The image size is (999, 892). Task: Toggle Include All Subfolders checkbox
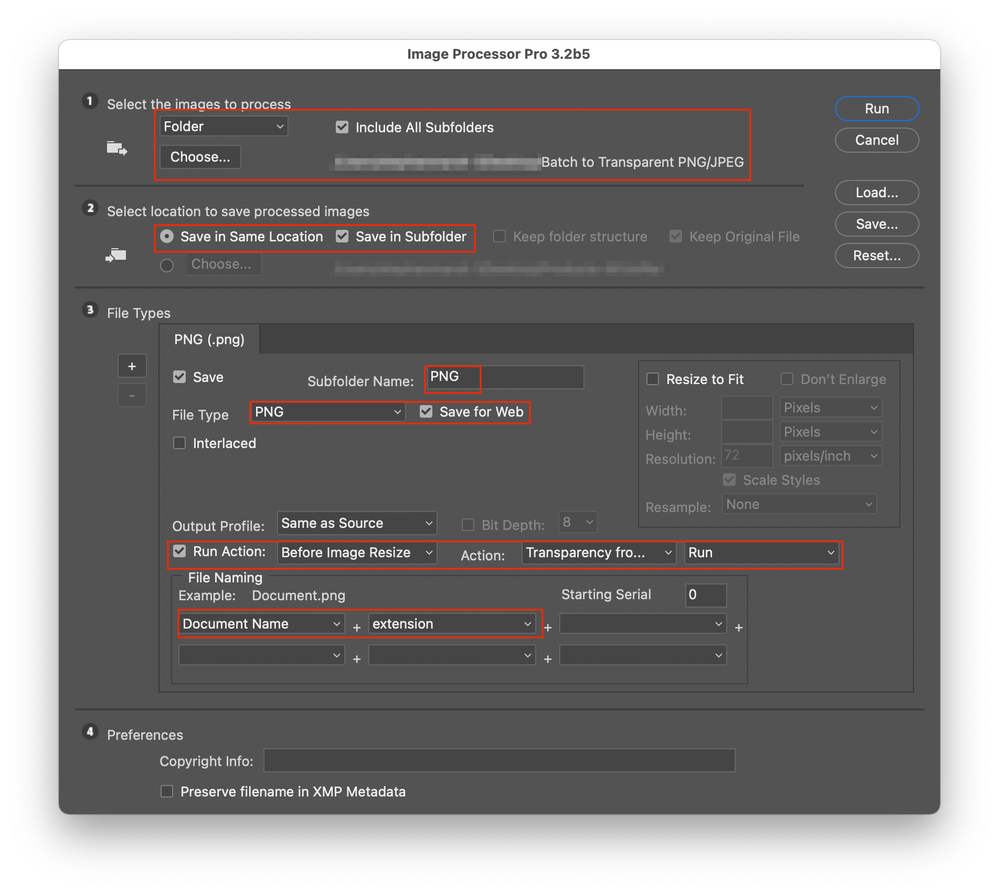tap(342, 127)
